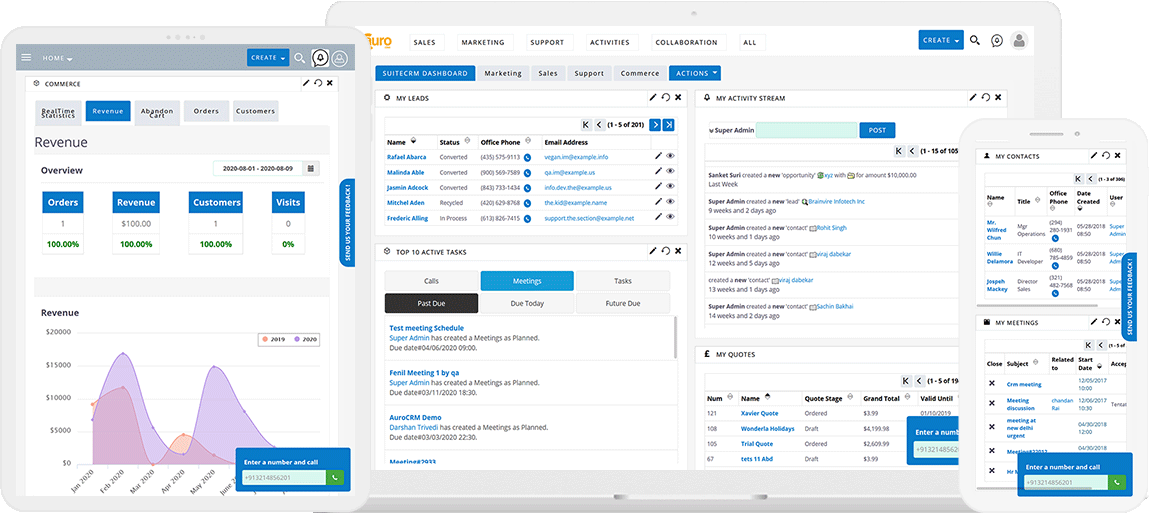Edit the Malinda Able lead row with the pencil

[x=658, y=172]
